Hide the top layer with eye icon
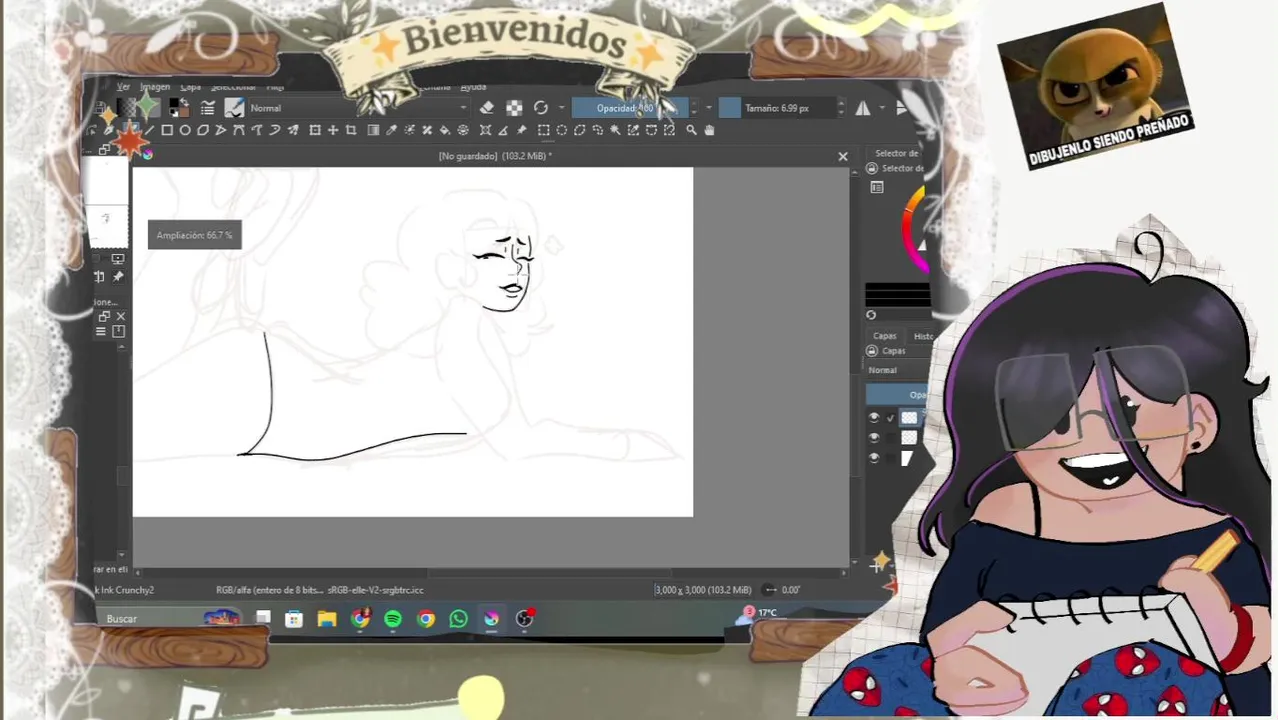Screen dimensions: 1278x720 click(x=874, y=418)
